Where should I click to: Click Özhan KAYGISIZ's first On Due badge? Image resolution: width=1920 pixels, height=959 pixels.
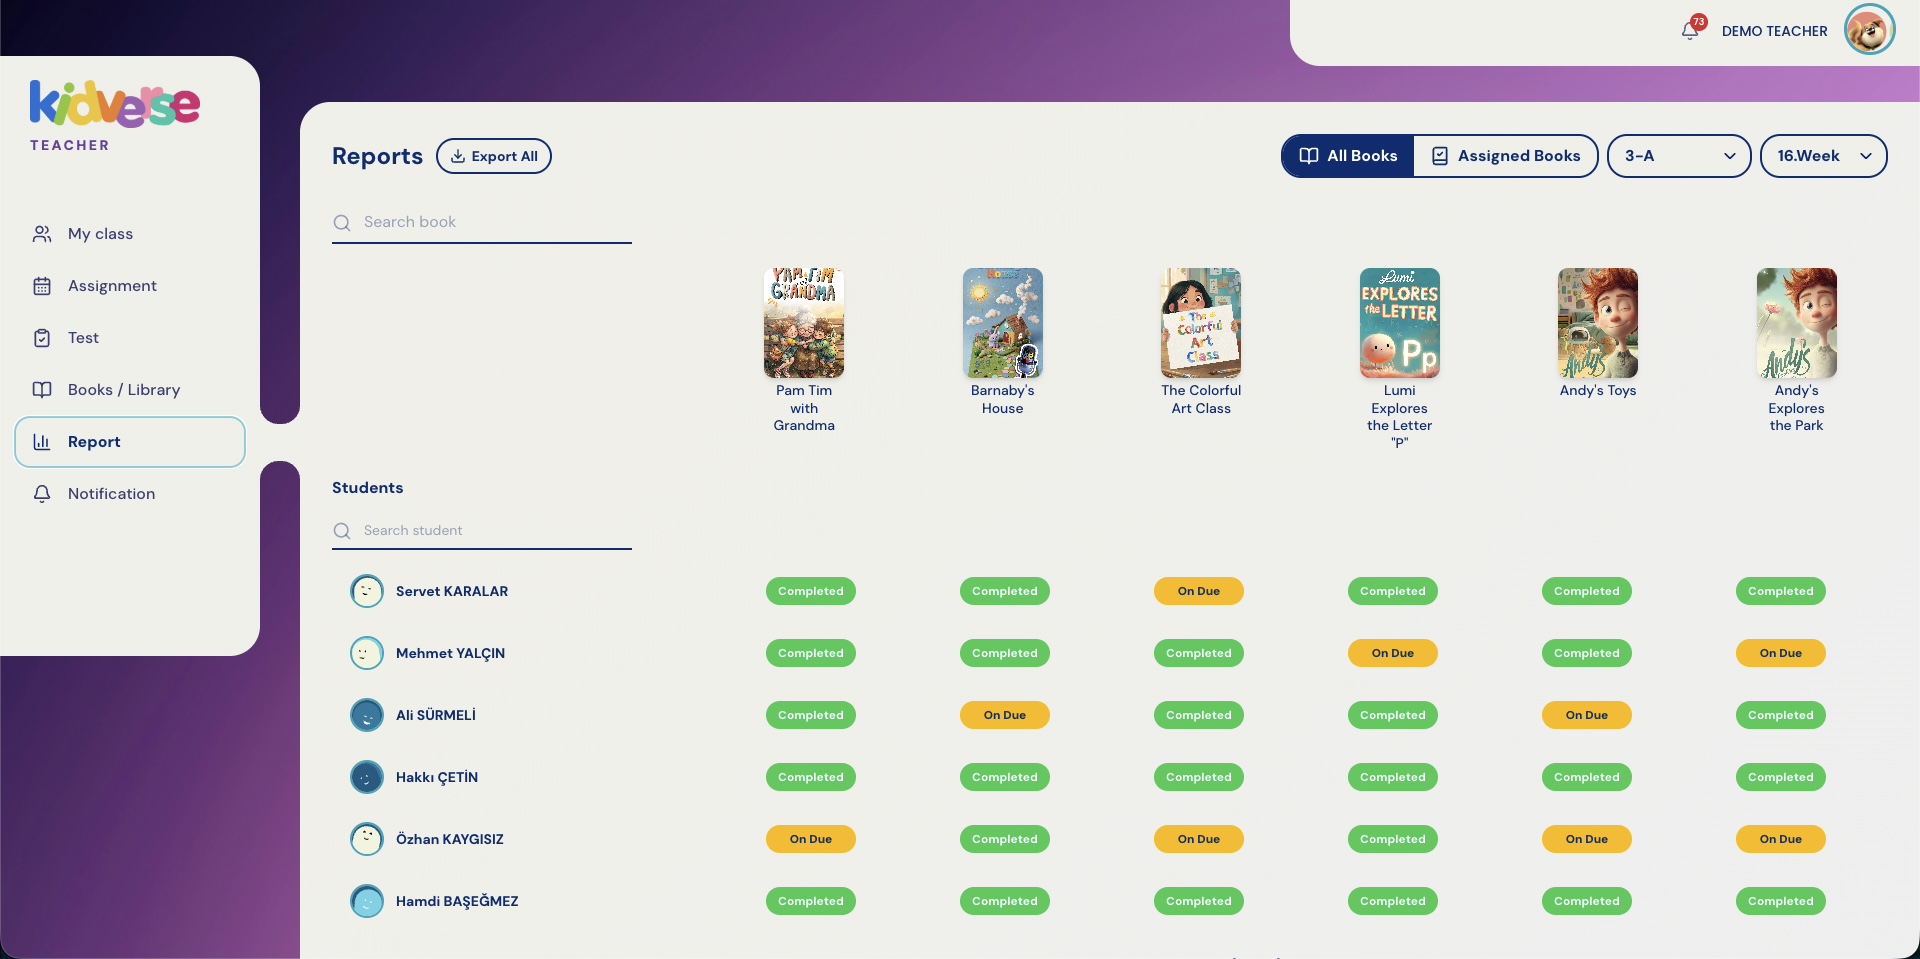[x=810, y=839]
